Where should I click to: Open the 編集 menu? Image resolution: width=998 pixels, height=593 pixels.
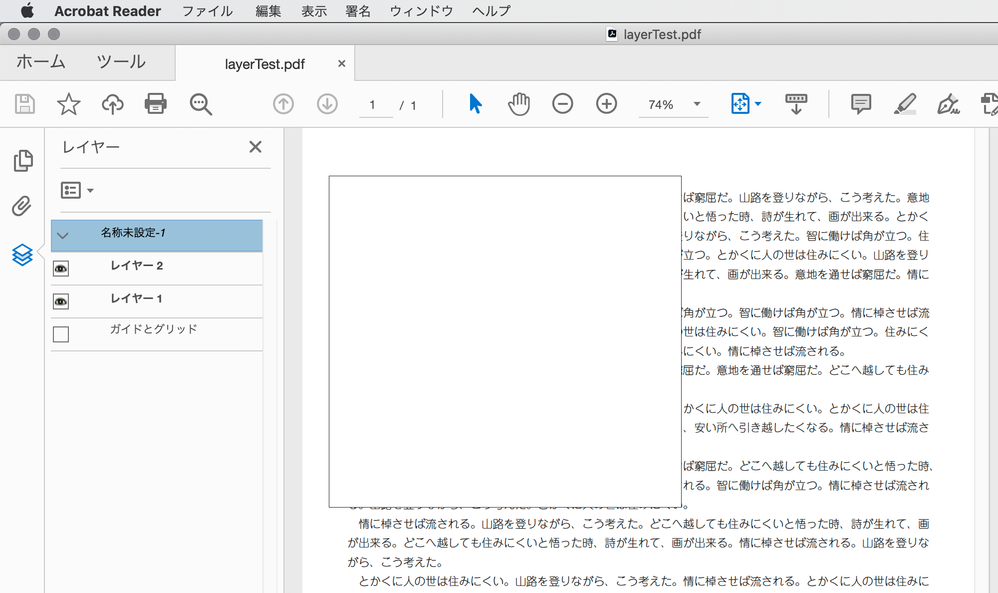point(268,11)
